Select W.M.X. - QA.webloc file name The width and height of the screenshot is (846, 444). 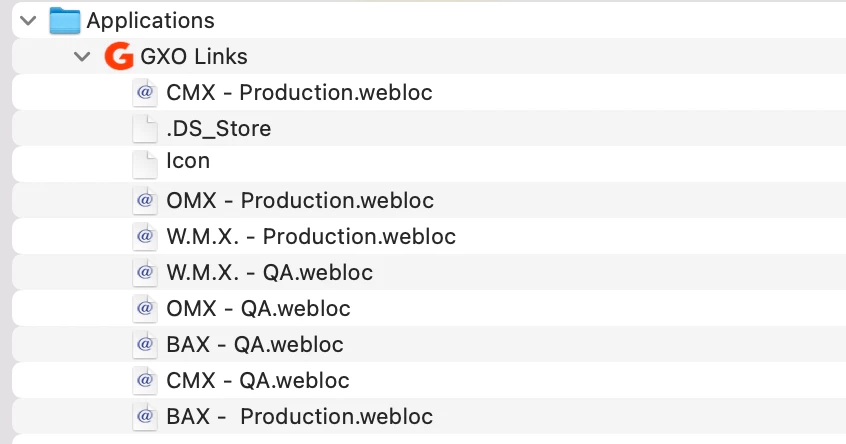(269, 272)
